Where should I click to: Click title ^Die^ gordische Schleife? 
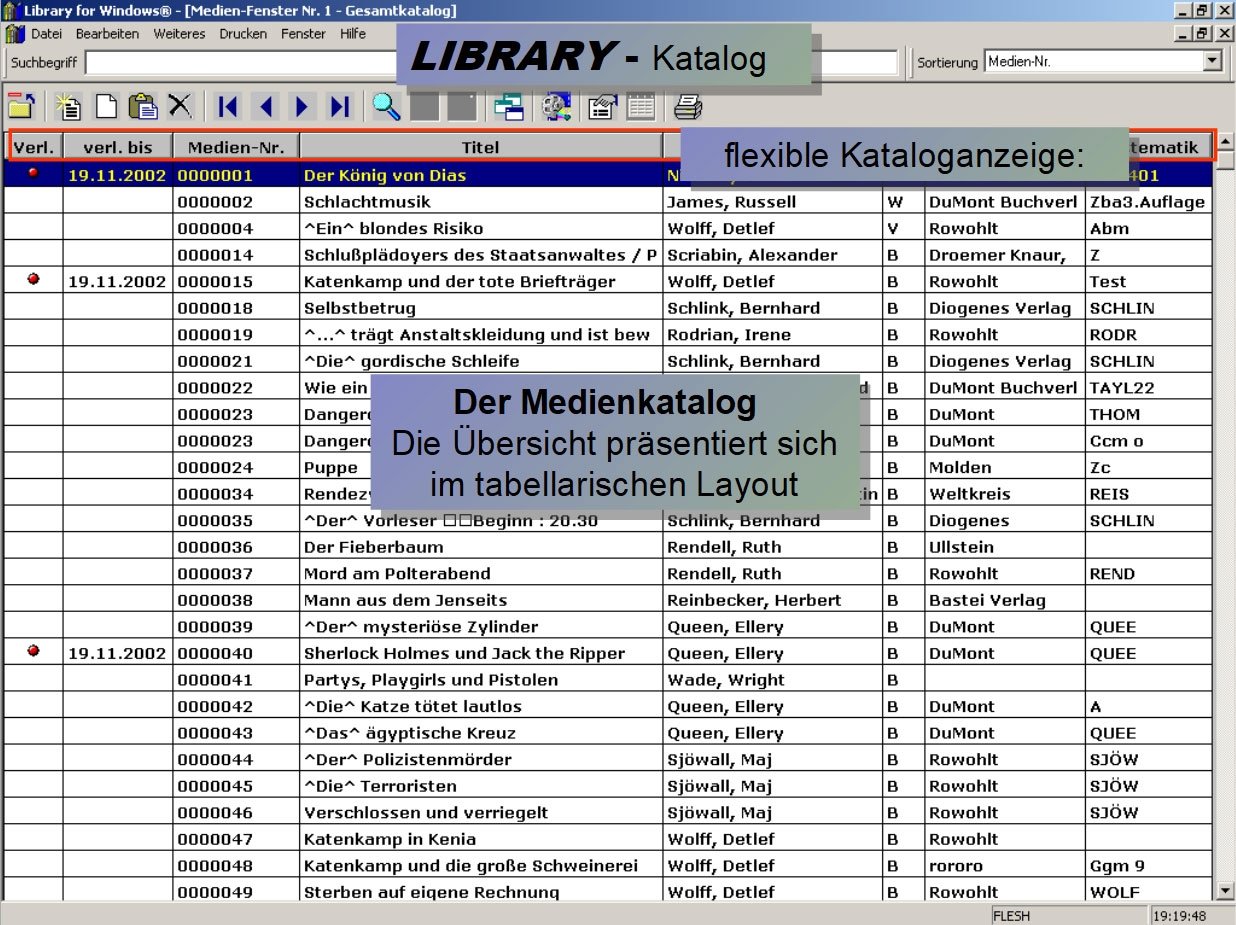coord(412,361)
